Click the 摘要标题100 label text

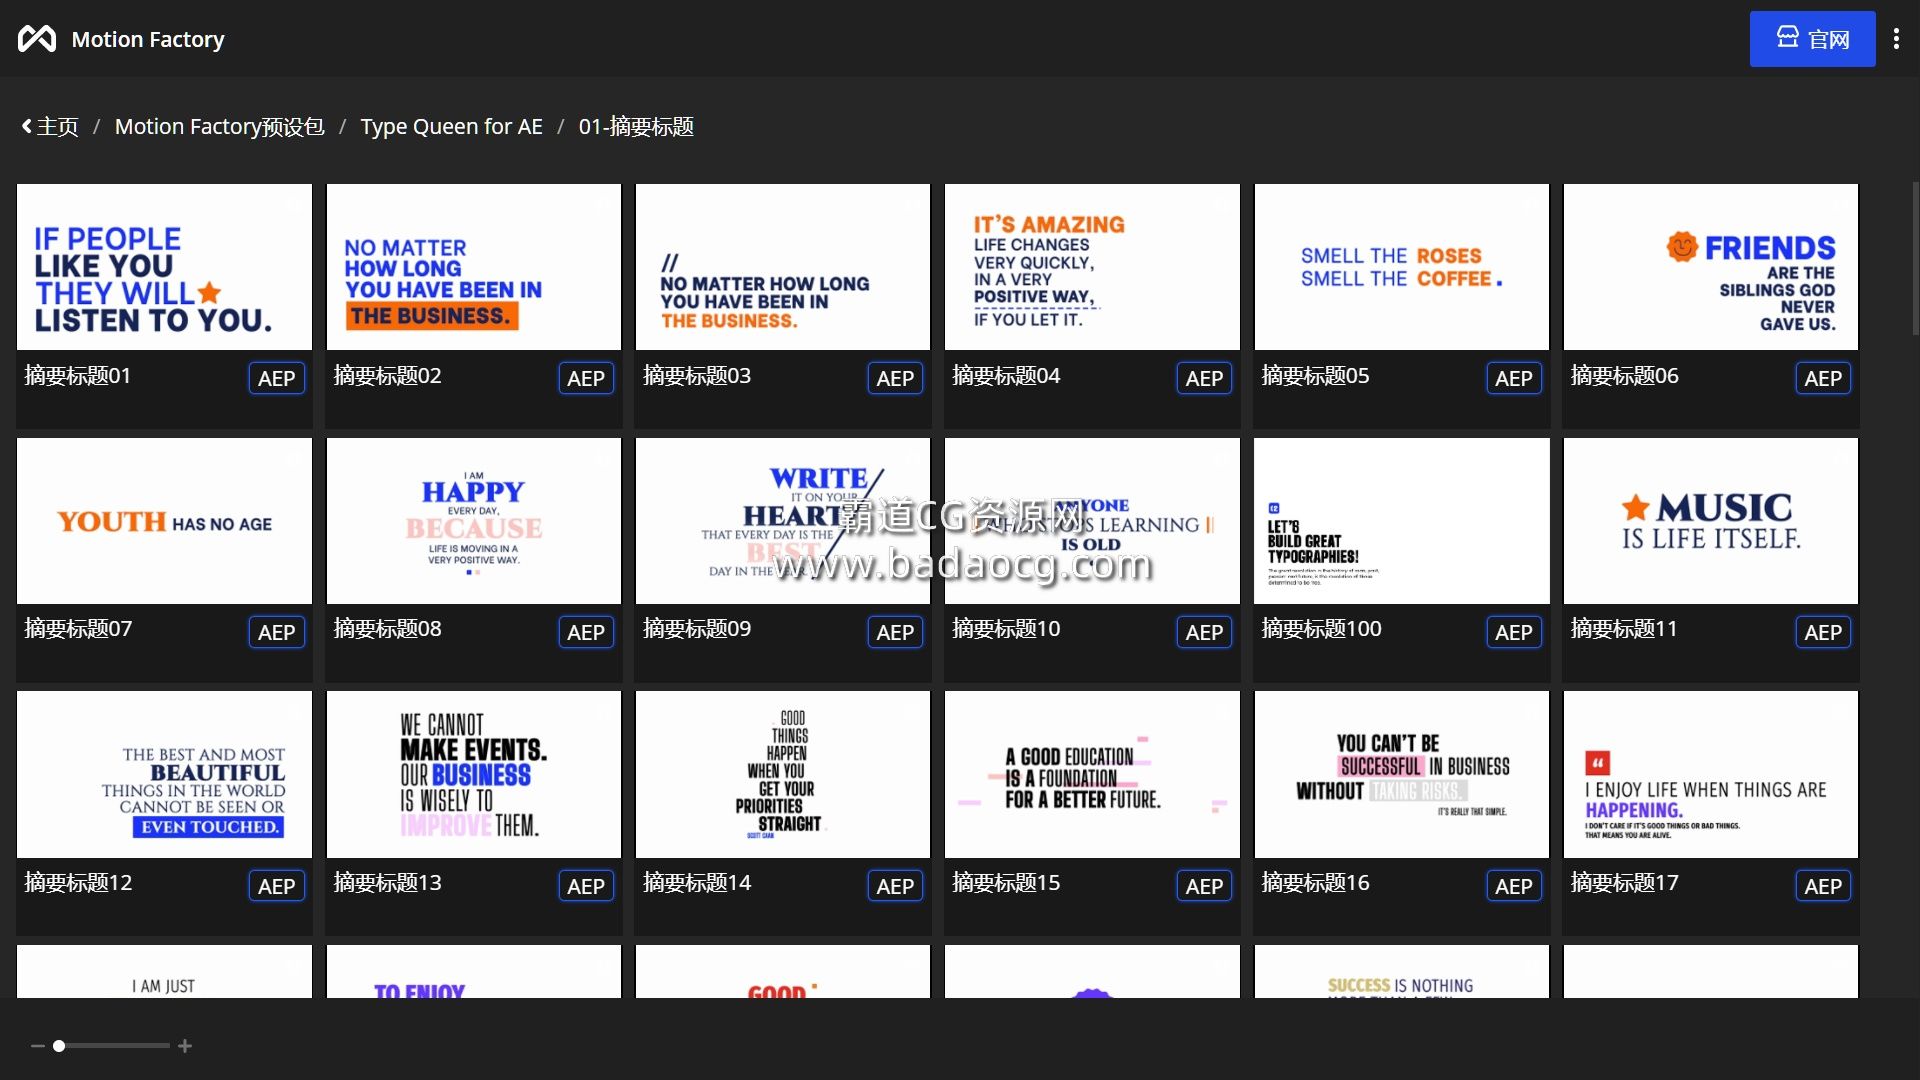[x=1321, y=629]
